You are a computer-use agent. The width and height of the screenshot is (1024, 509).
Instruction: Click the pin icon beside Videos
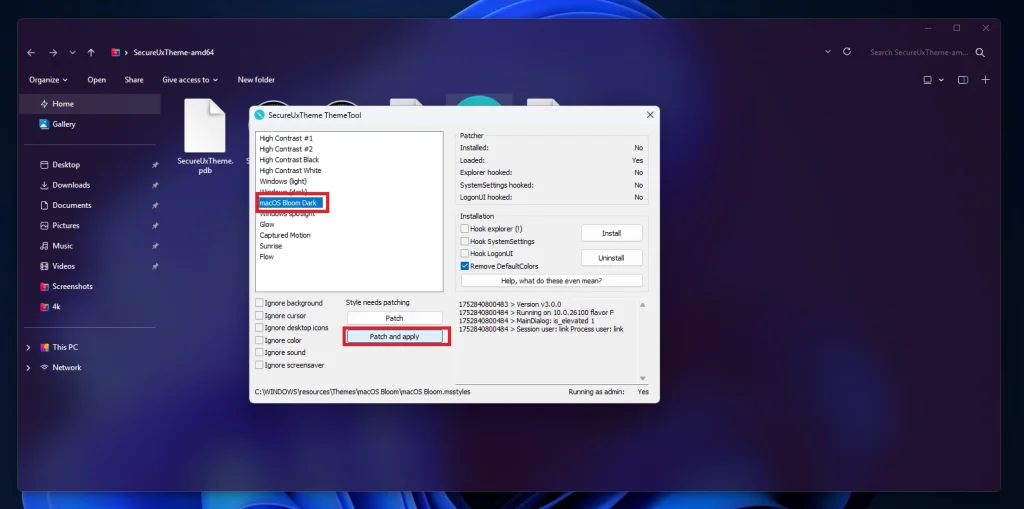[155, 267]
